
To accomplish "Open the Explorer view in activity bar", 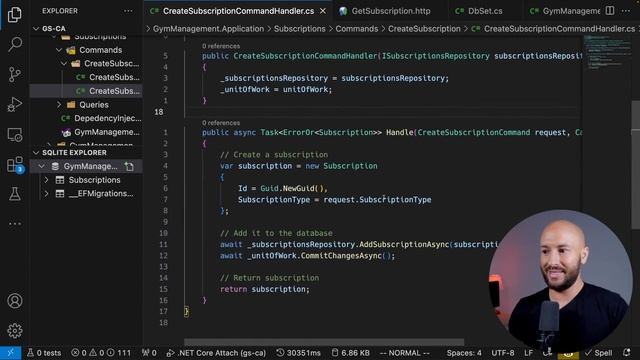I will (15, 14).
